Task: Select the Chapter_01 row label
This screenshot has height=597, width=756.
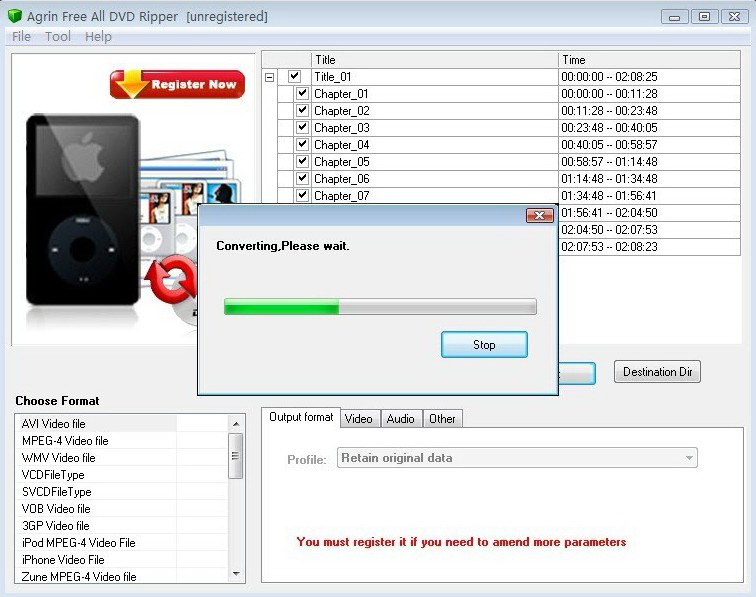Action: 341,94
